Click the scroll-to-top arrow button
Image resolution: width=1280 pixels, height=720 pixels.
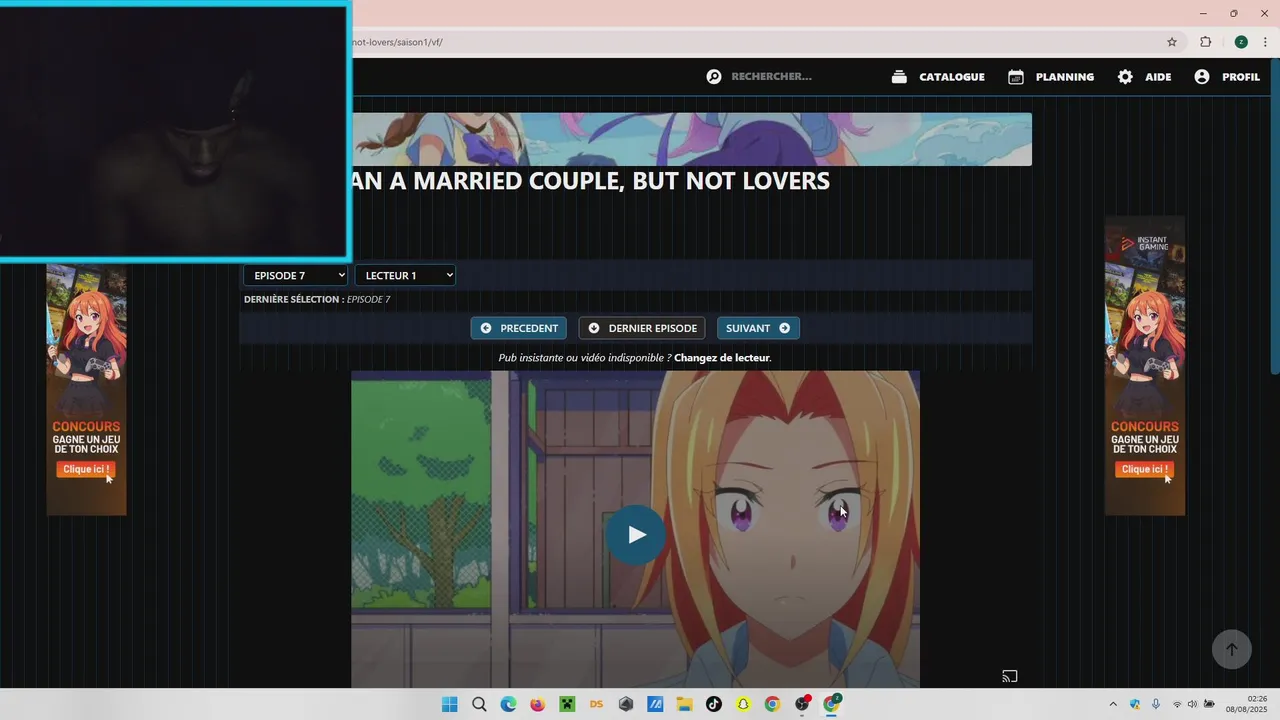[1232, 649]
